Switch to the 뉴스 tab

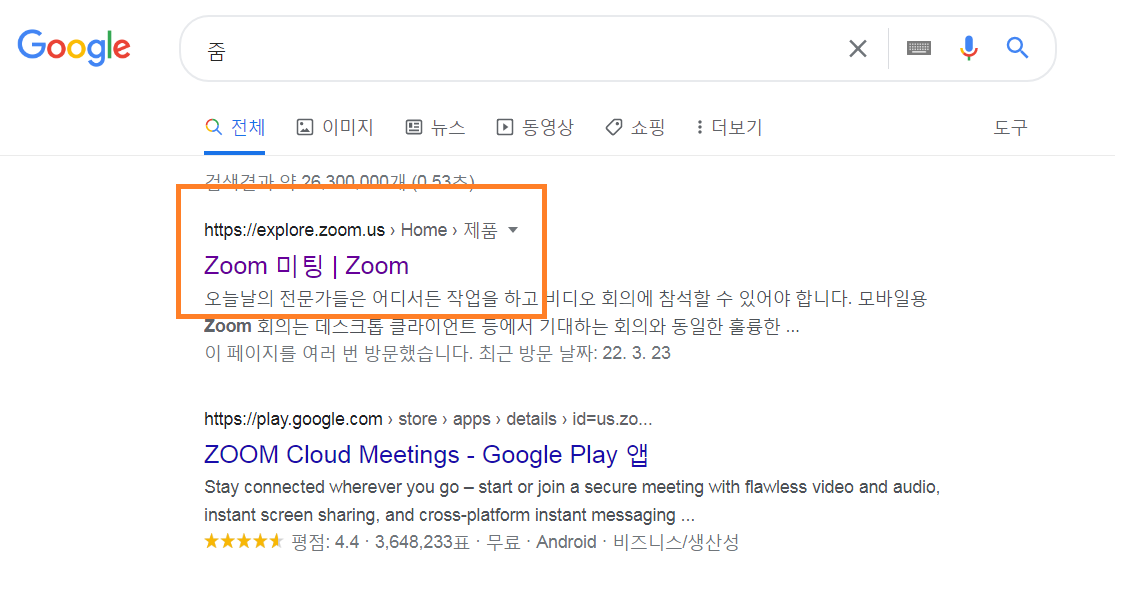[435, 128]
